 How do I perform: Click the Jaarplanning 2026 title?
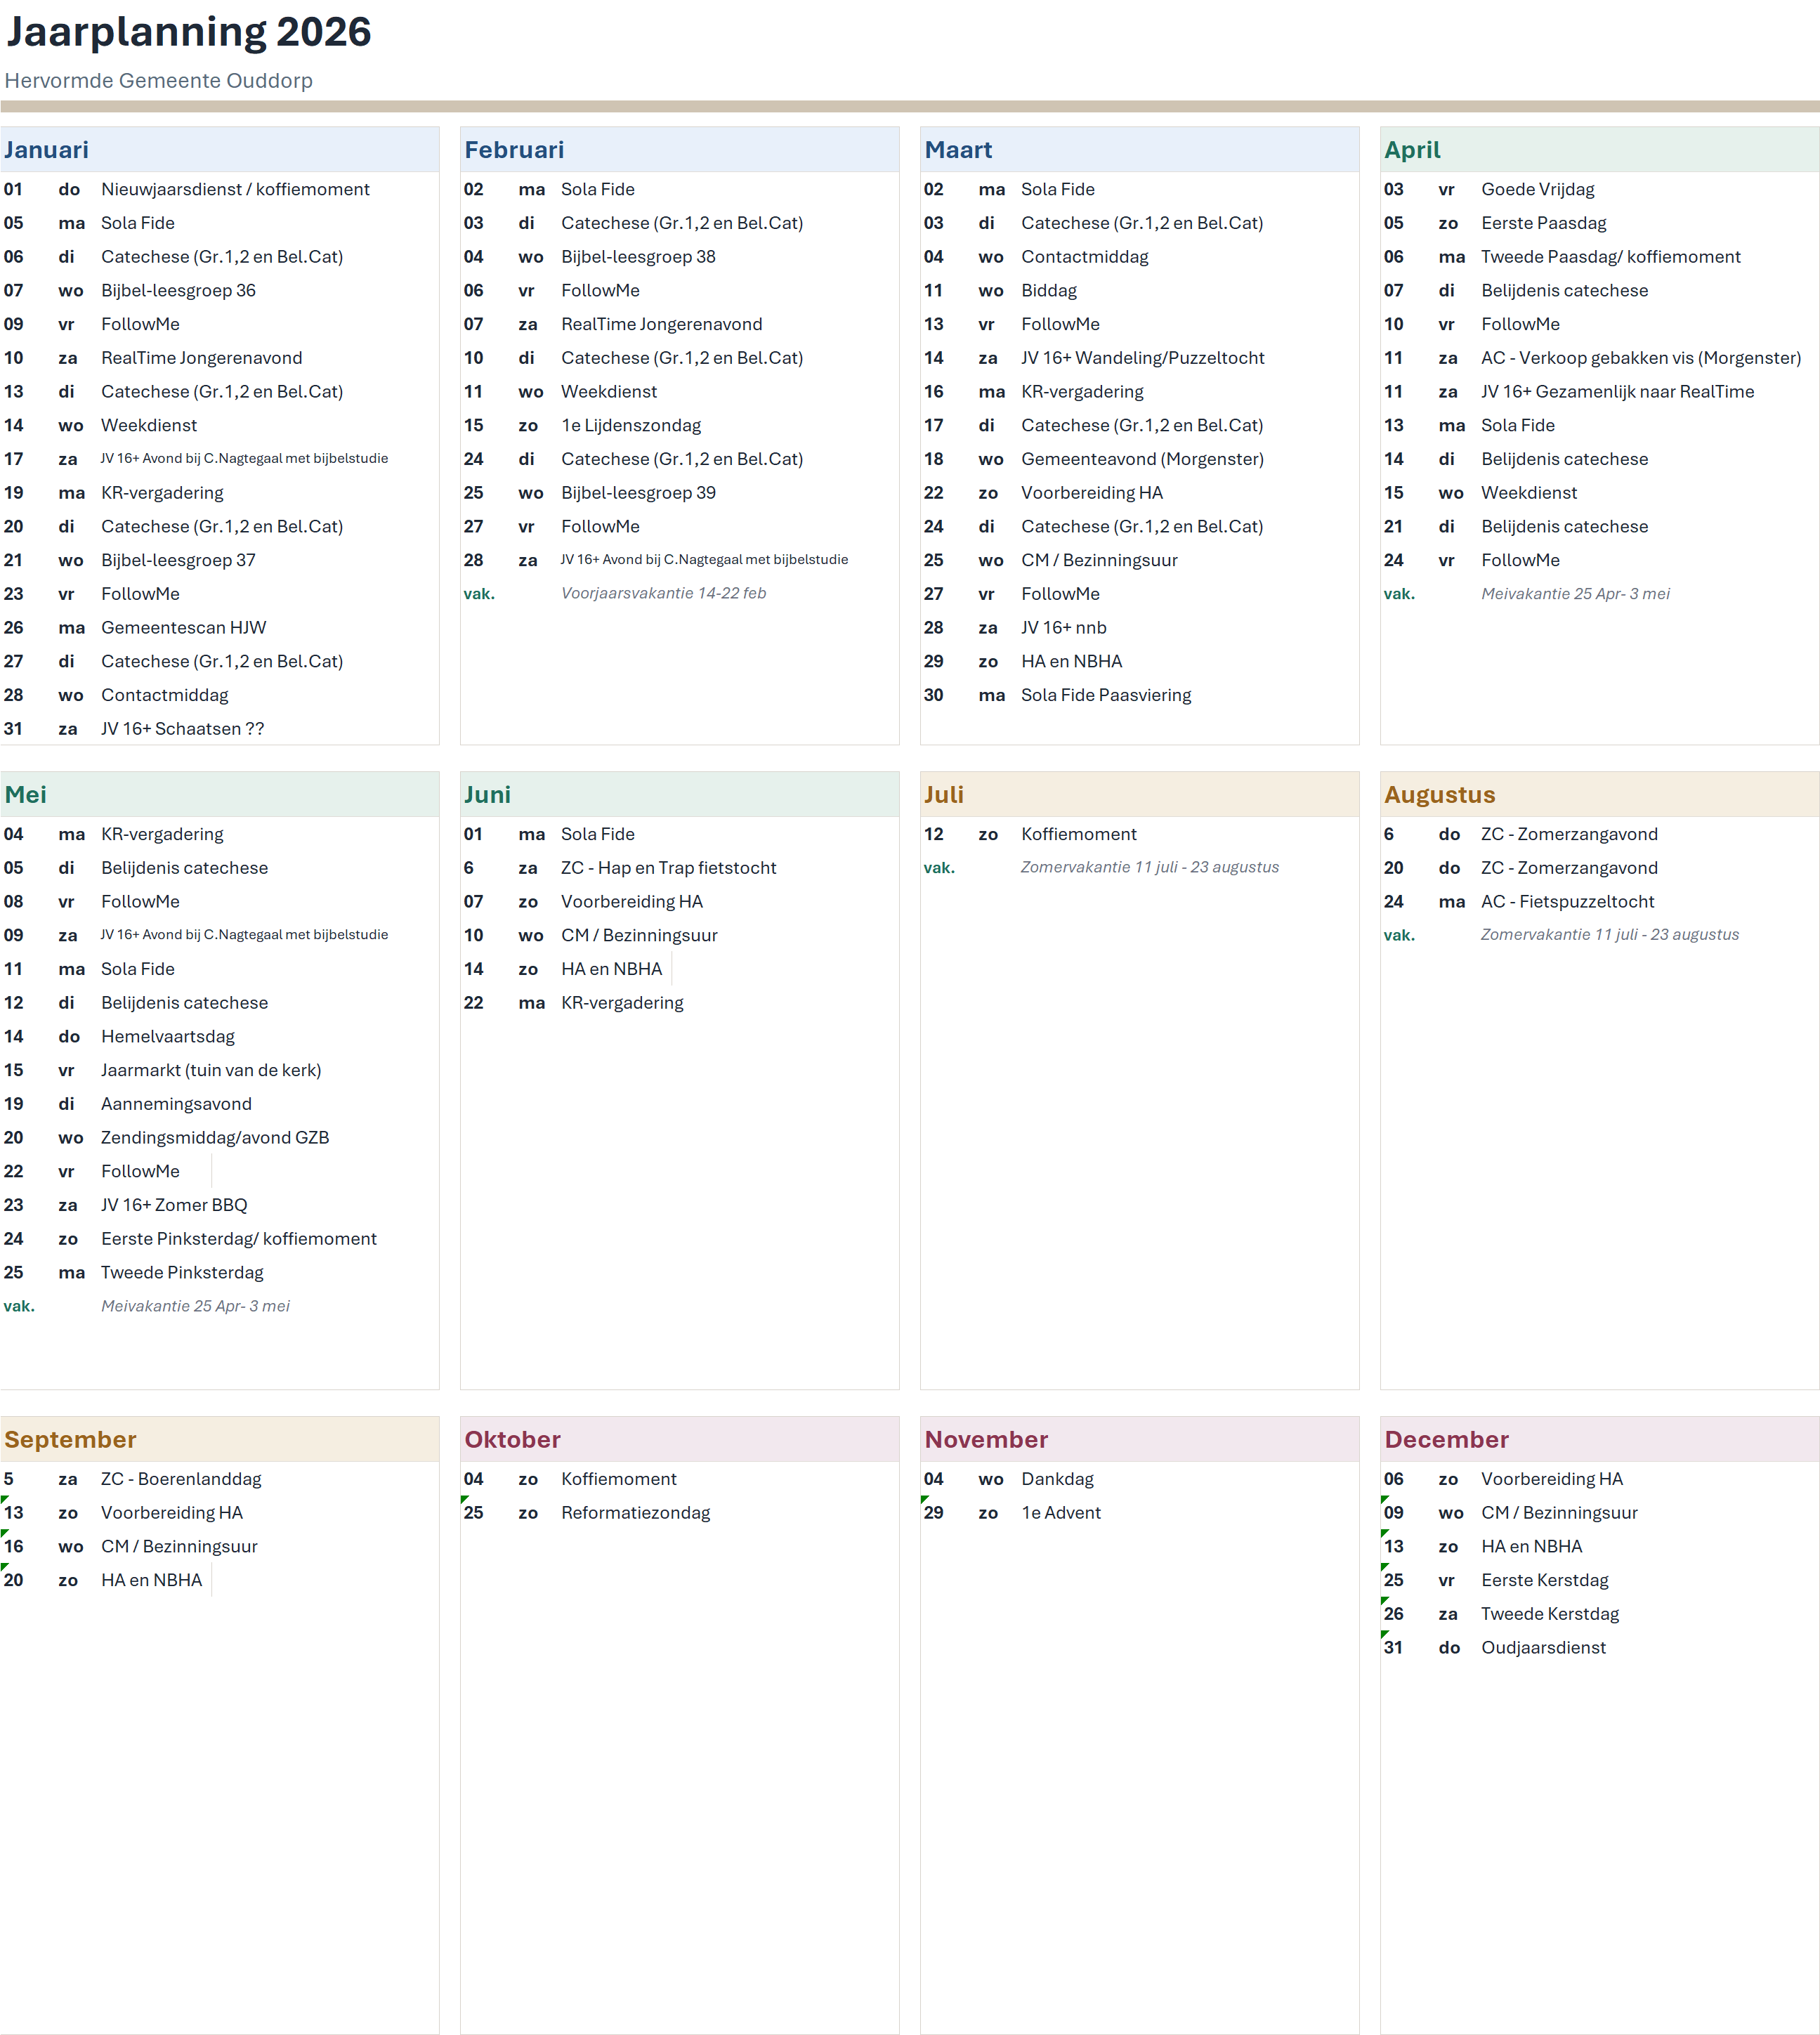(189, 32)
